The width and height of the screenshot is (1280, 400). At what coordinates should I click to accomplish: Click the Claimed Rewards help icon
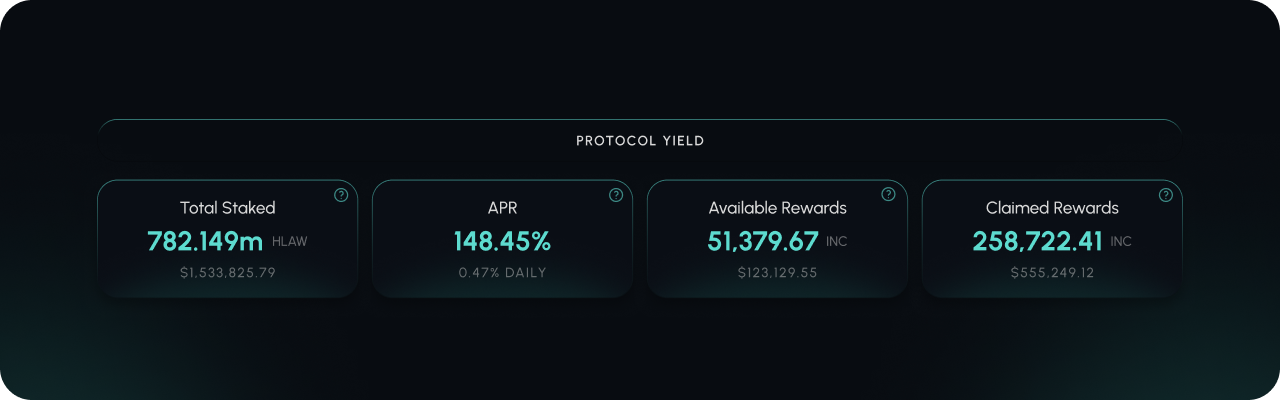(1166, 195)
